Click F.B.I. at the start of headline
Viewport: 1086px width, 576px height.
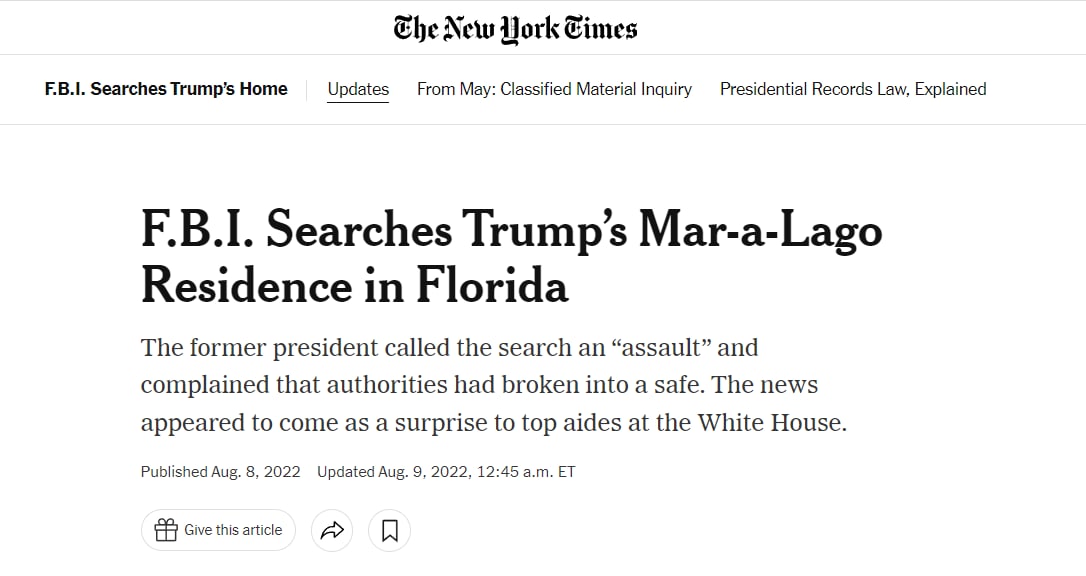point(198,231)
